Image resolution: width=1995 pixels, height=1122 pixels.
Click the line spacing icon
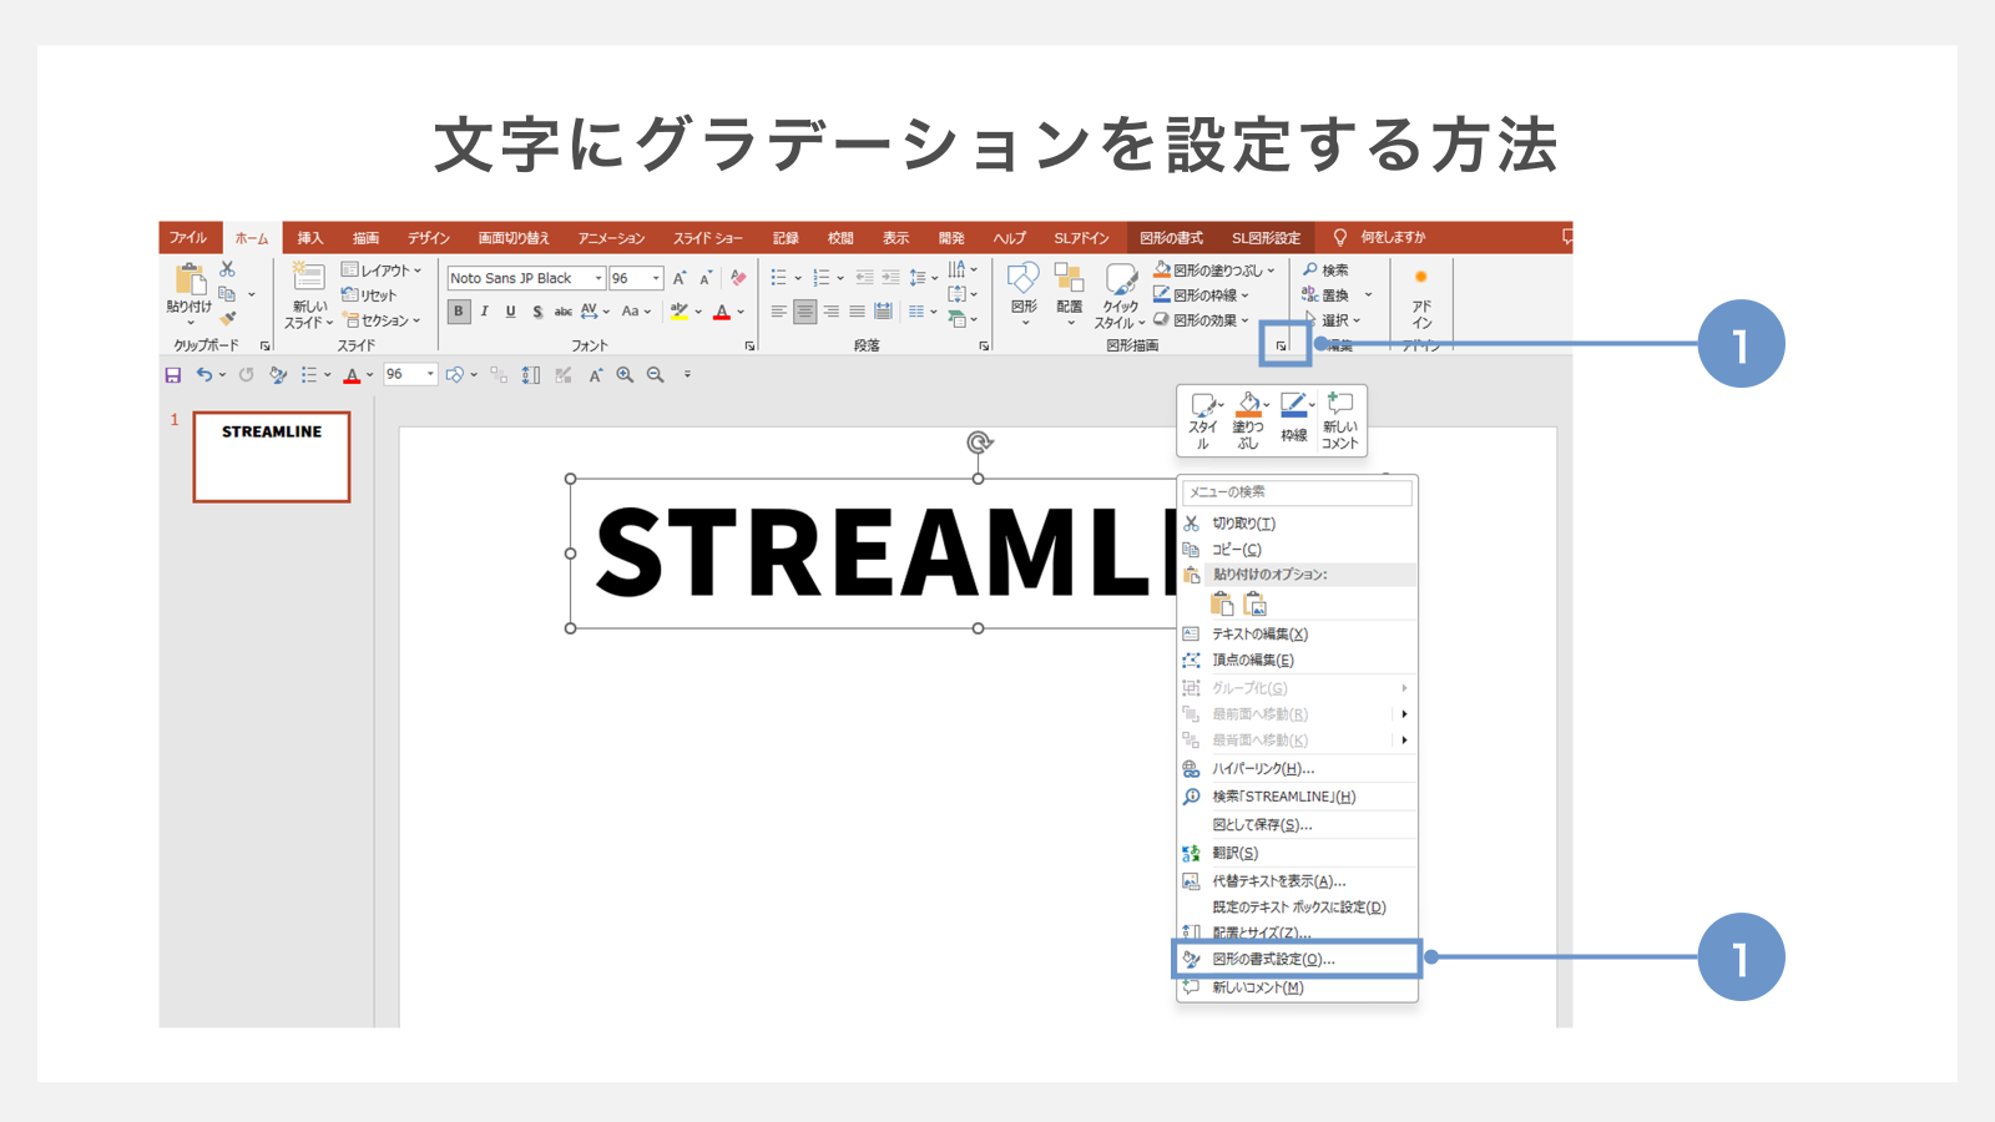tap(917, 278)
